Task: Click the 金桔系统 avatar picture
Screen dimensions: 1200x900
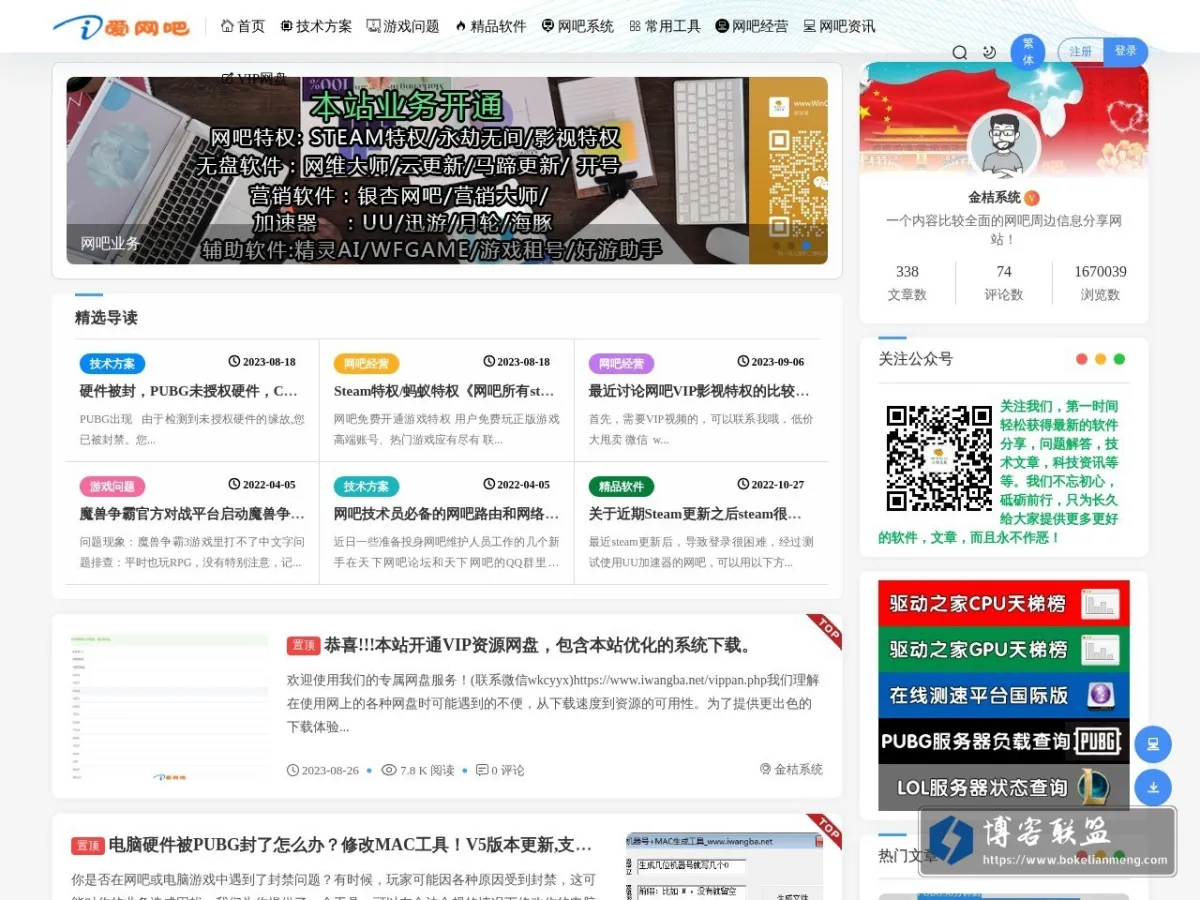Action: (1004, 145)
